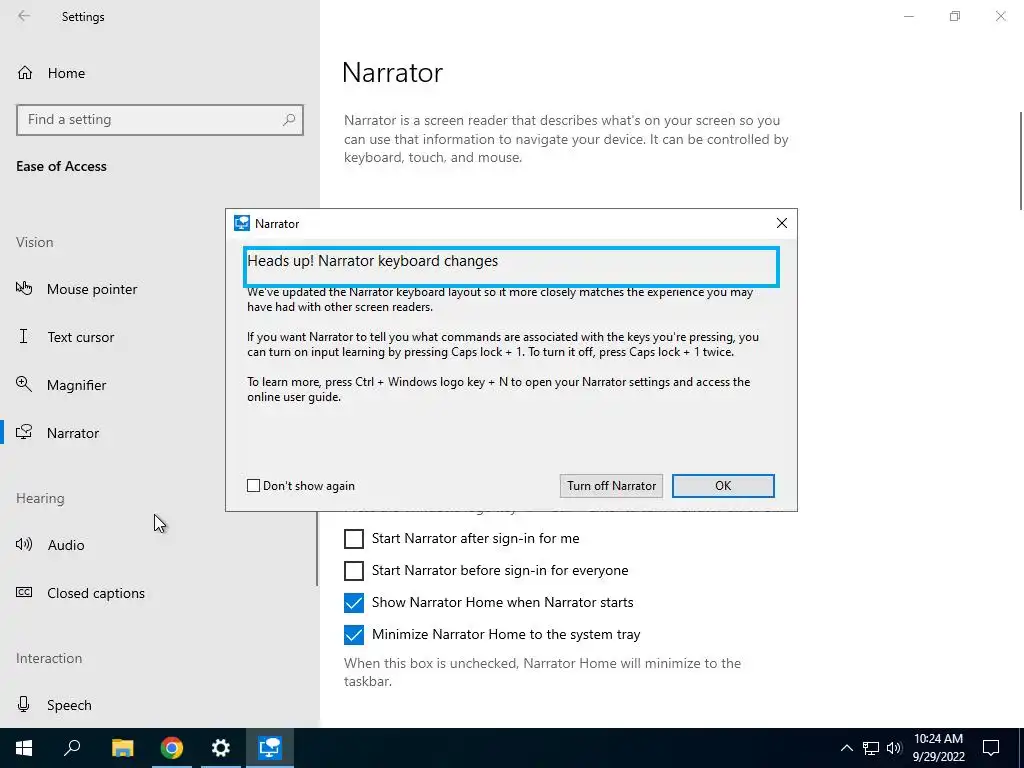The height and width of the screenshot is (768, 1024).
Task: Click the Narrator page title
Action: (x=392, y=72)
